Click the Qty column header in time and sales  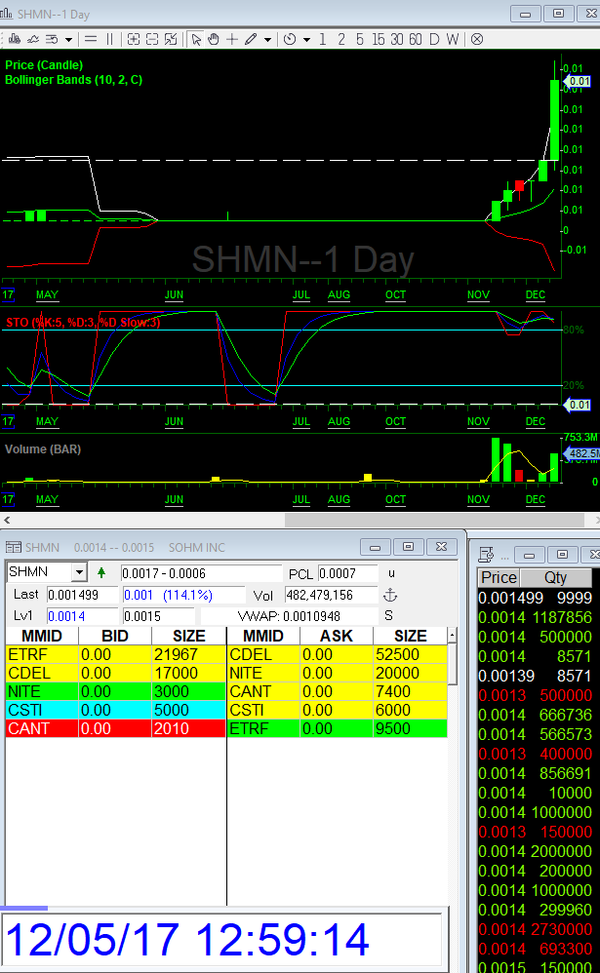tap(555, 577)
